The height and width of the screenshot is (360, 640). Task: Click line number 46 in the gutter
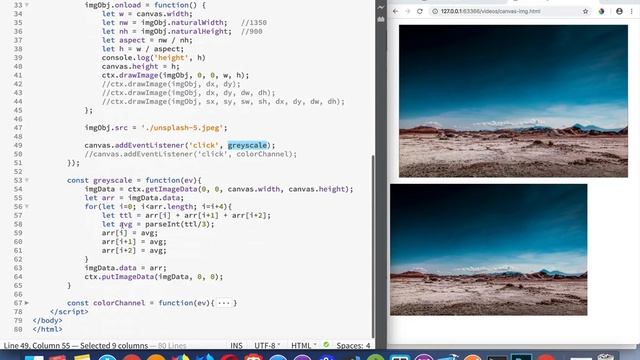tap(18, 119)
